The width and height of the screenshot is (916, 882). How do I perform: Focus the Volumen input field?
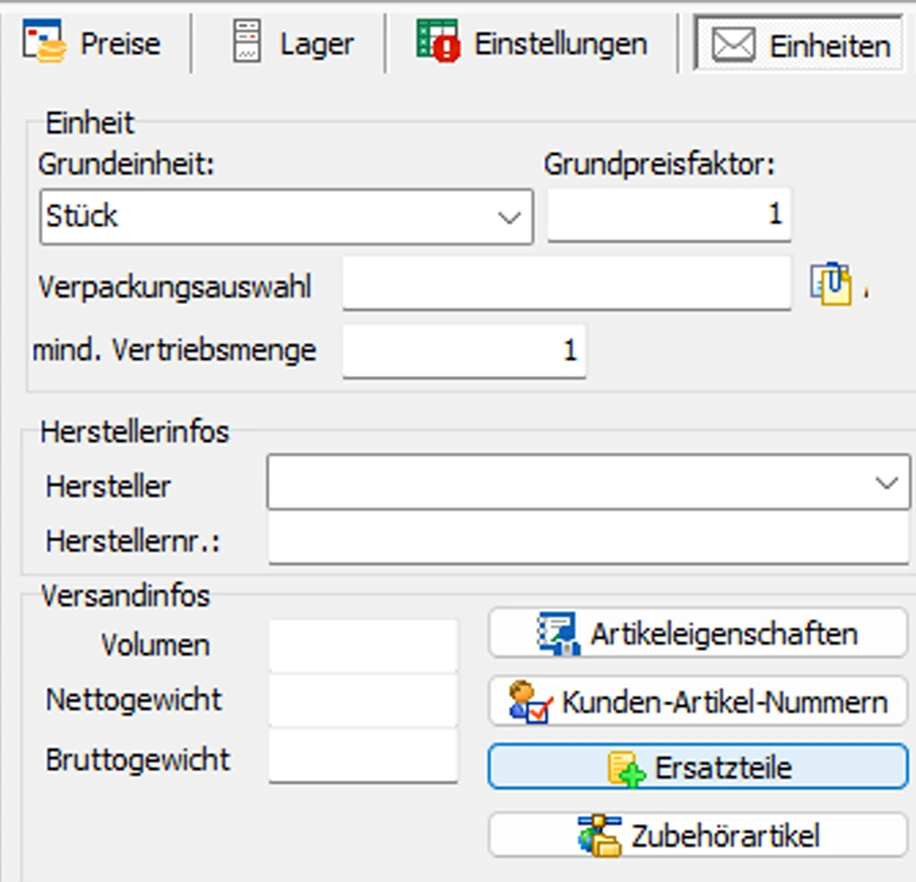point(363,645)
